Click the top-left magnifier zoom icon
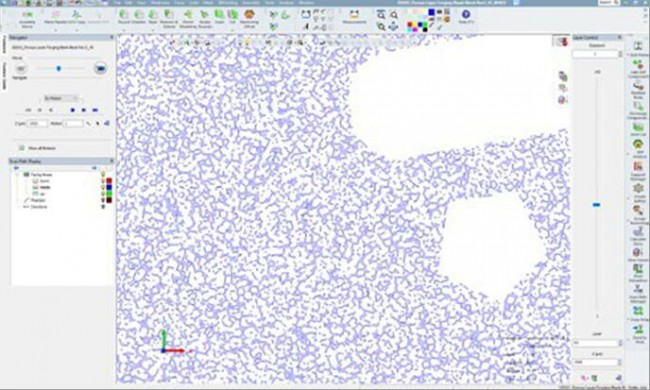The height and width of the screenshot is (390, 650). tap(380, 15)
